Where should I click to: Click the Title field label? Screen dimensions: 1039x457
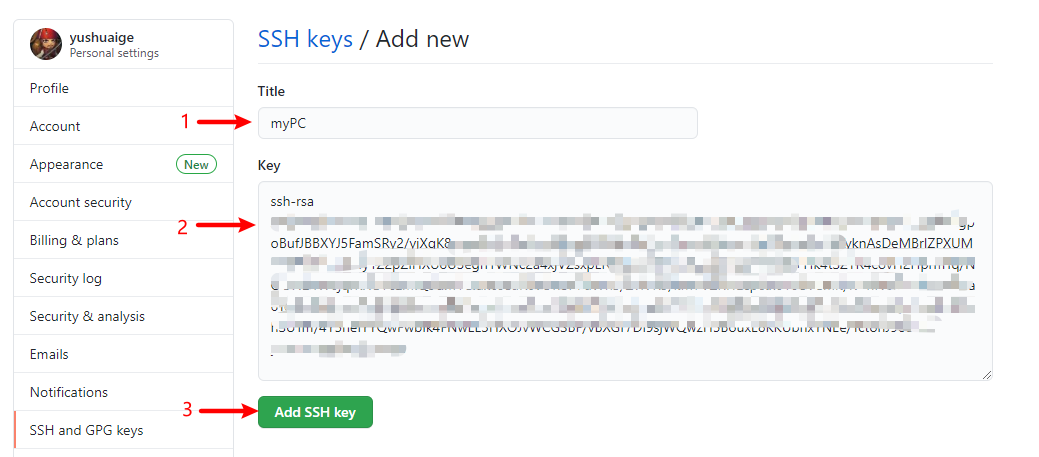tap(271, 91)
